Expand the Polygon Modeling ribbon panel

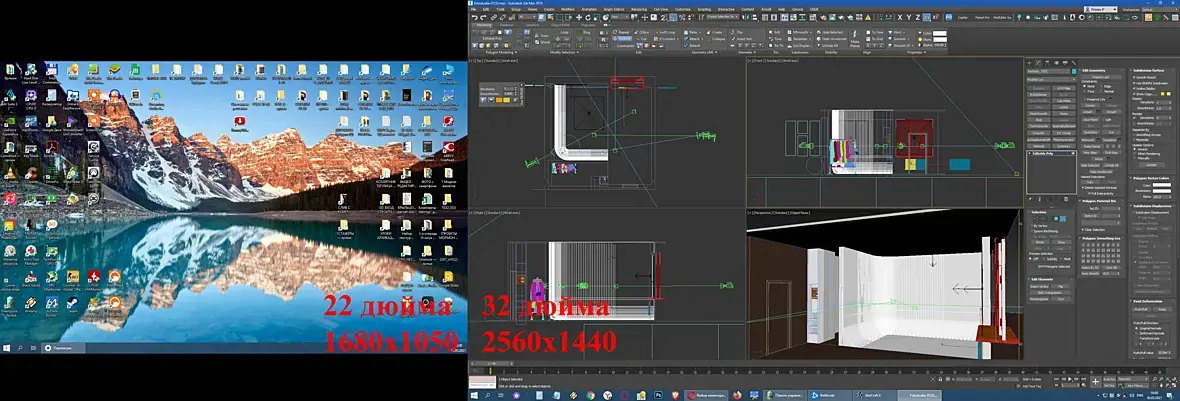point(500,53)
